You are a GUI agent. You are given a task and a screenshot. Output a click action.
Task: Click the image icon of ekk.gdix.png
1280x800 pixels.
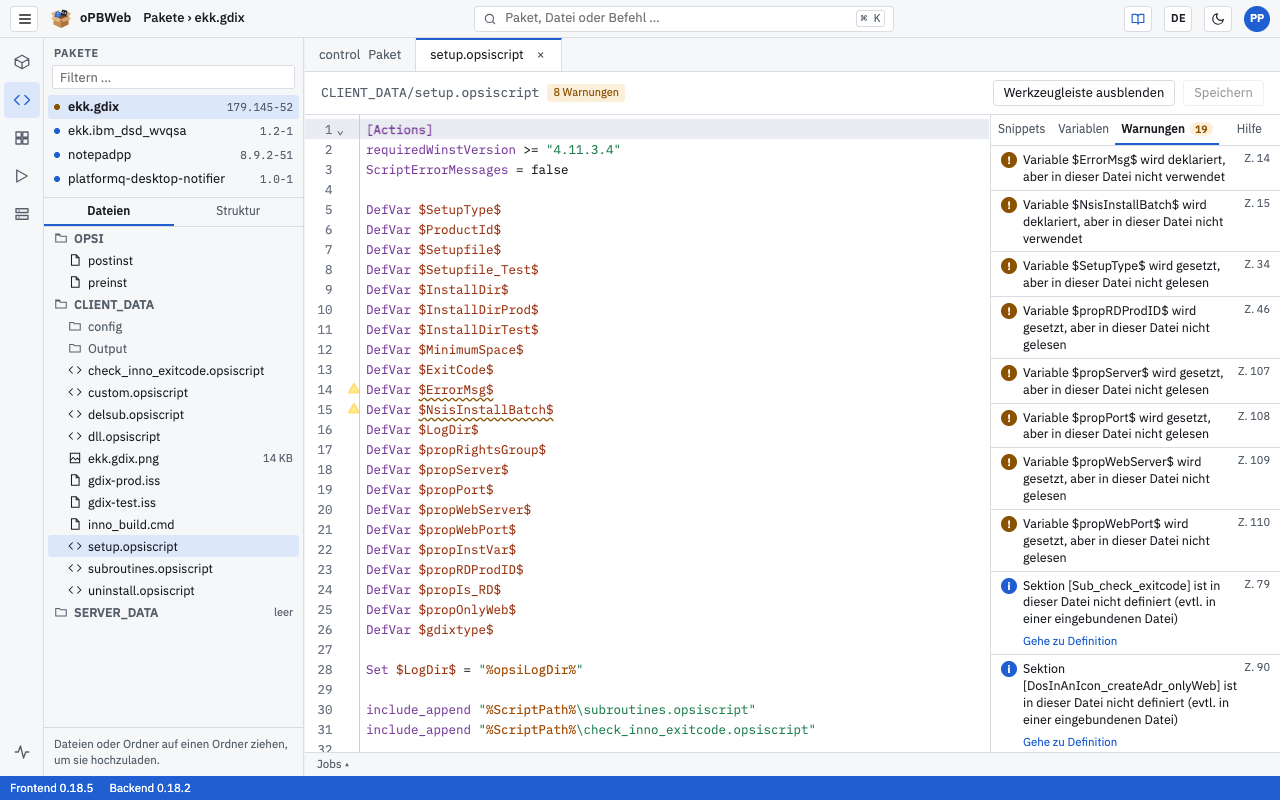pyautogui.click(x=75, y=458)
